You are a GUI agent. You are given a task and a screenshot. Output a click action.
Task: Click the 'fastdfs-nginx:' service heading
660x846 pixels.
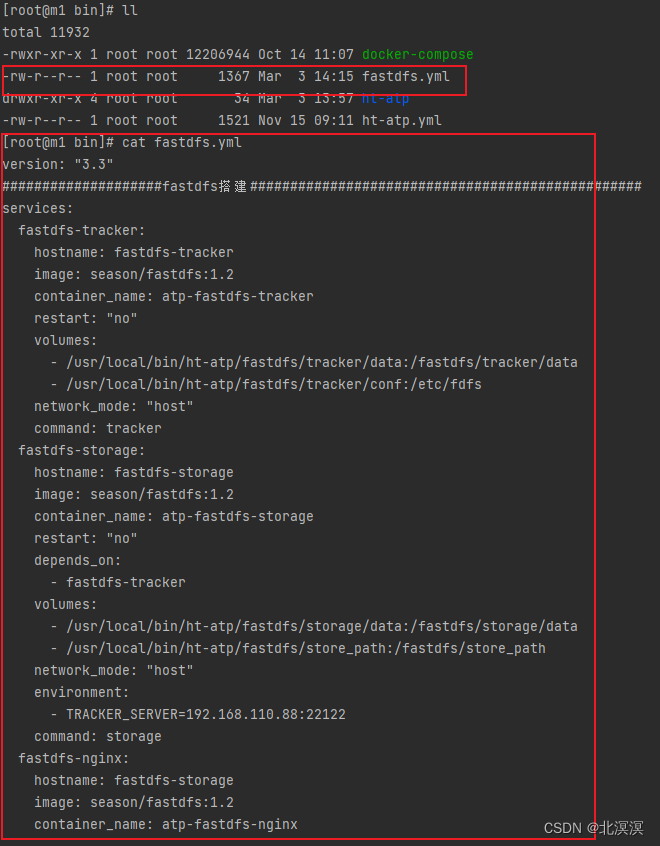pos(74,759)
